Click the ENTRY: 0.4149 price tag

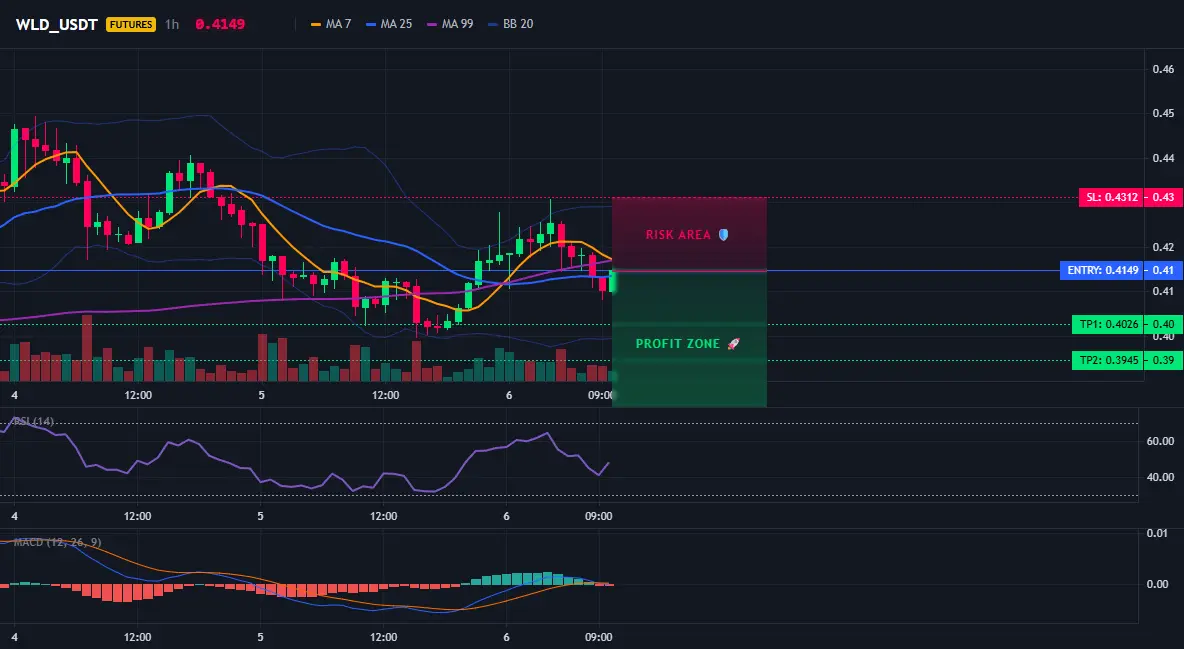click(1102, 270)
